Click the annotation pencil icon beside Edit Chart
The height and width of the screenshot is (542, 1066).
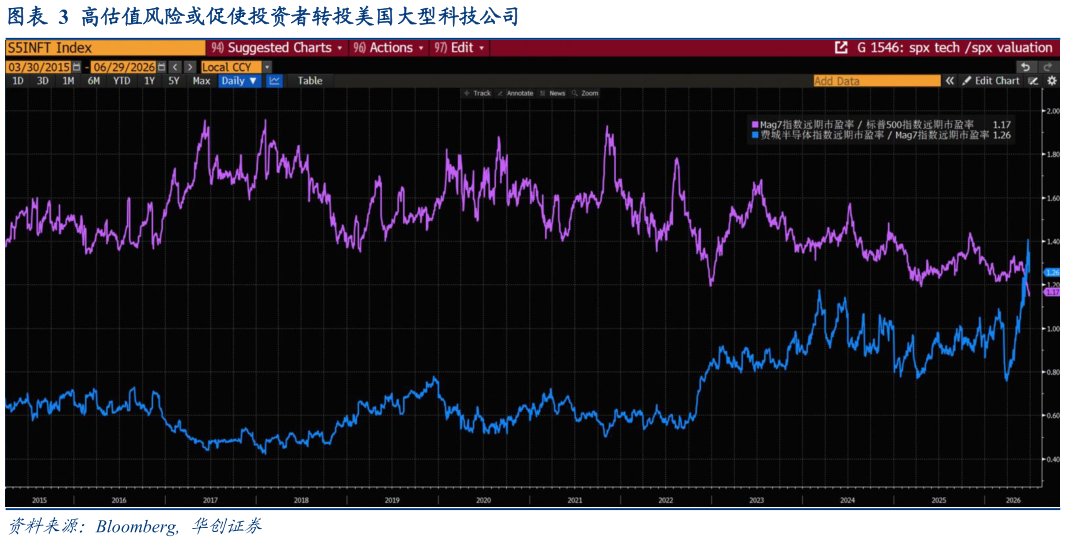(x=1033, y=81)
